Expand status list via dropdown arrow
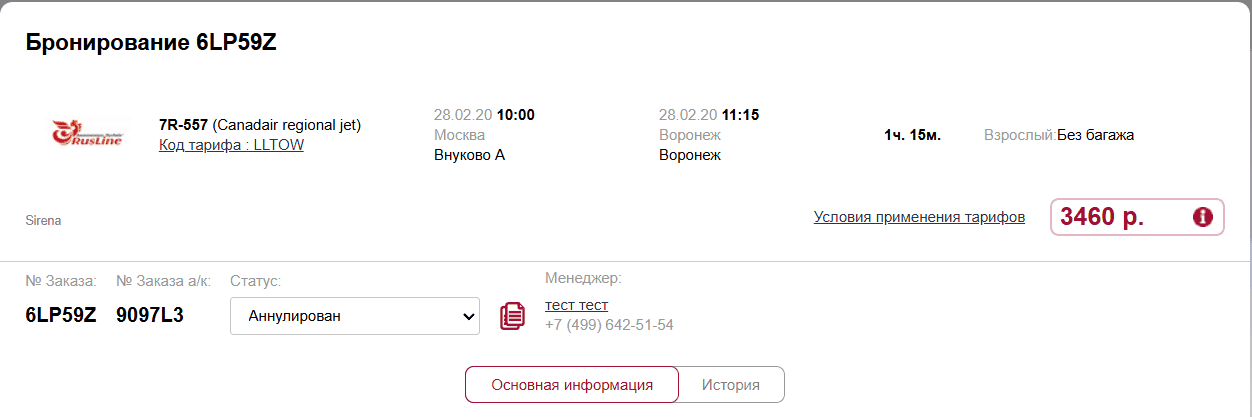This screenshot has height=417, width=1252. click(467, 316)
